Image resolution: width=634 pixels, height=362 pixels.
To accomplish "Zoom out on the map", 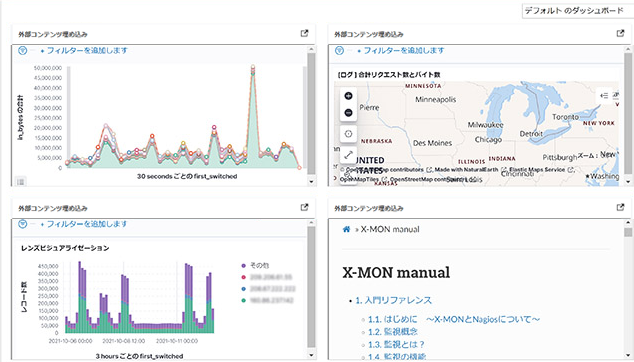I will coord(348,112).
